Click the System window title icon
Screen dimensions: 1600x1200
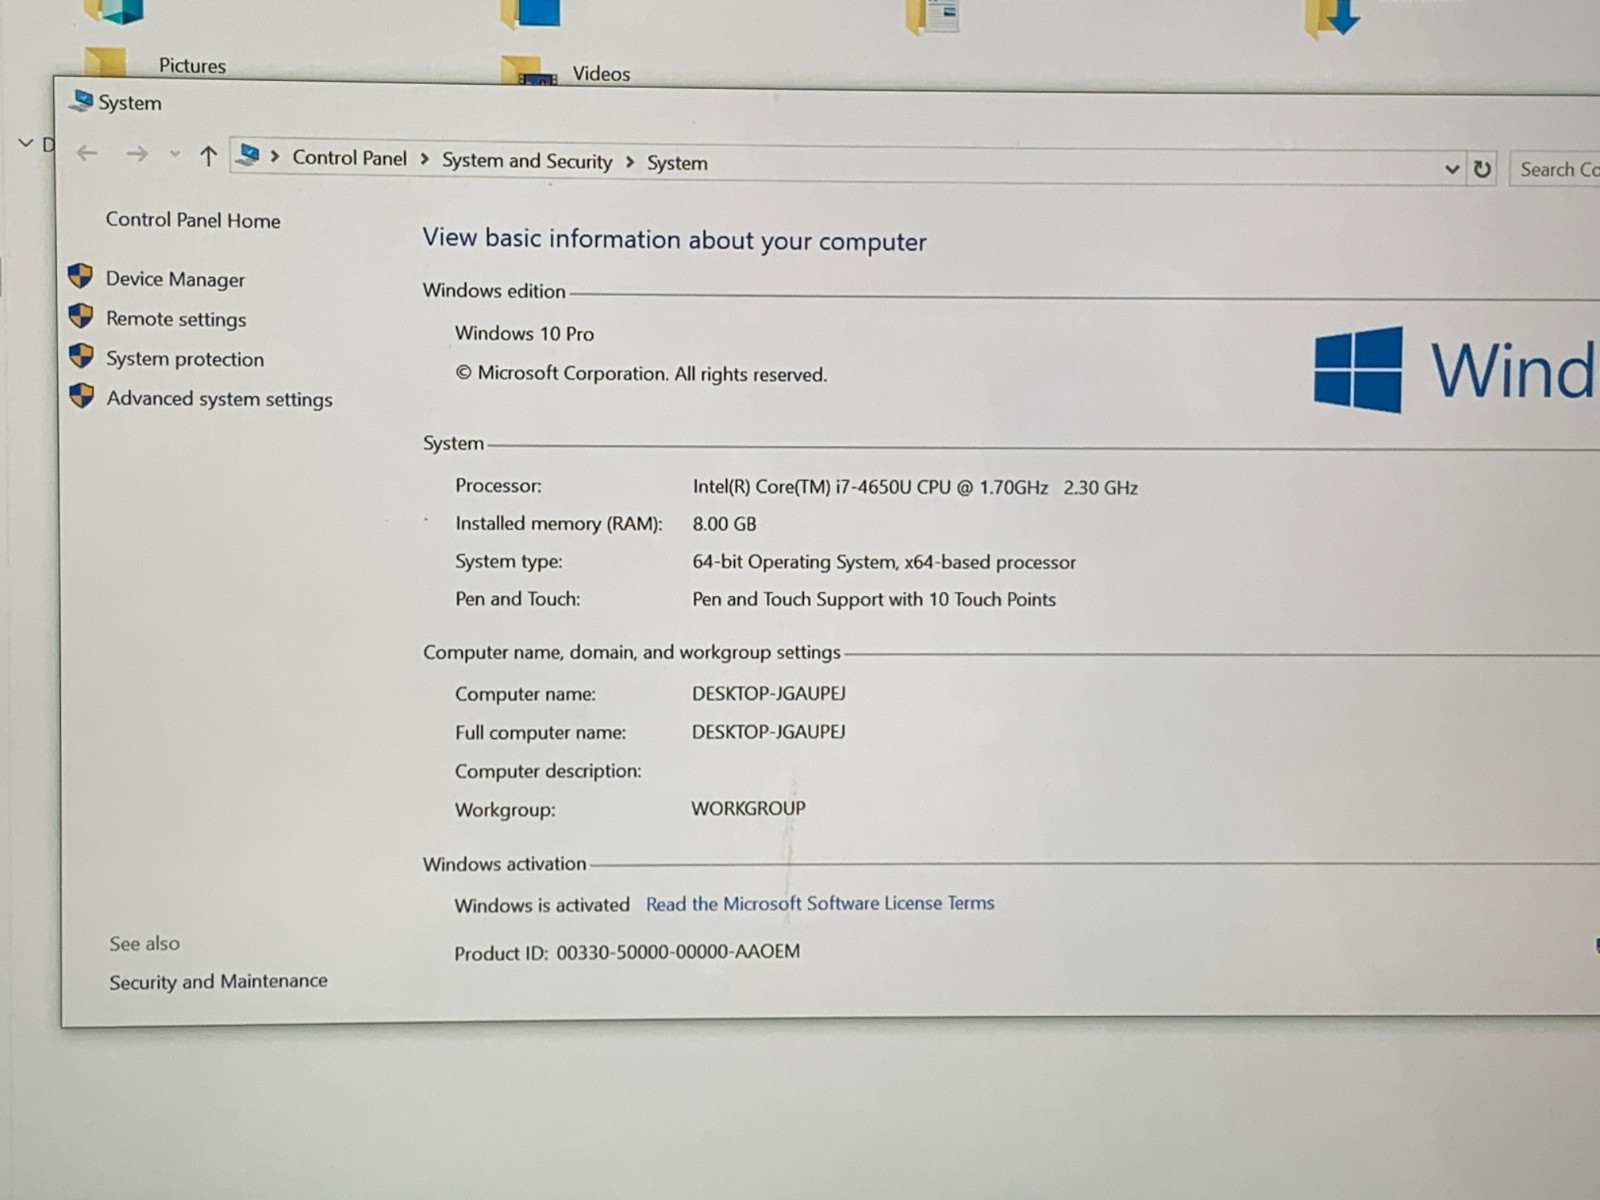point(82,101)
